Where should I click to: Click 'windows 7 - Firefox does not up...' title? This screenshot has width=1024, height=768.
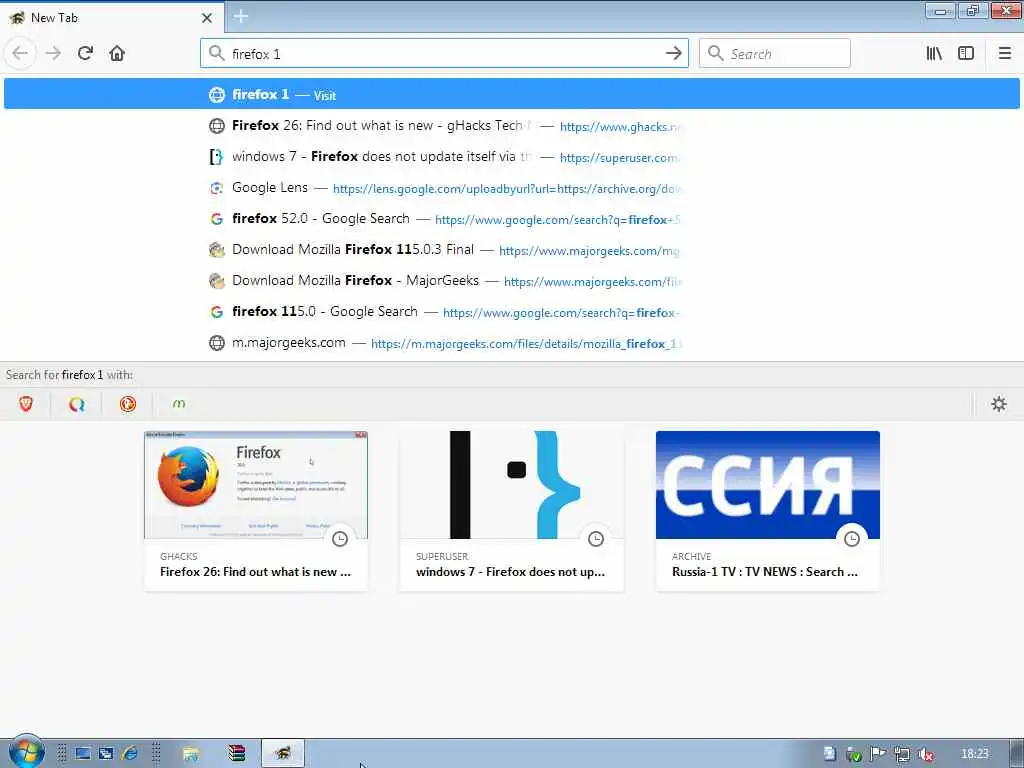pyautogui.click(x=511, y=572)
